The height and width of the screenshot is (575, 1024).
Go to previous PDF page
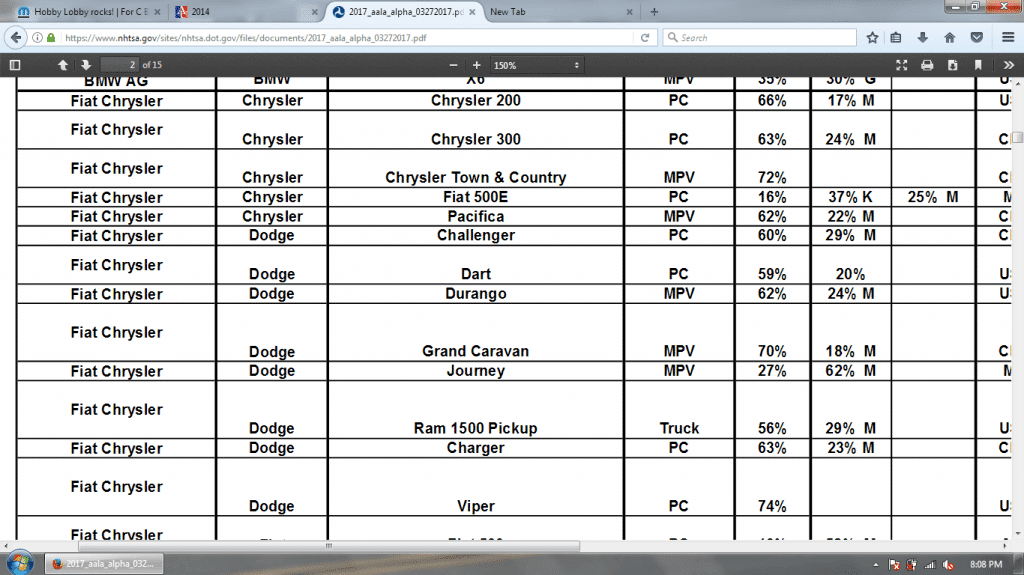[63, 65]
